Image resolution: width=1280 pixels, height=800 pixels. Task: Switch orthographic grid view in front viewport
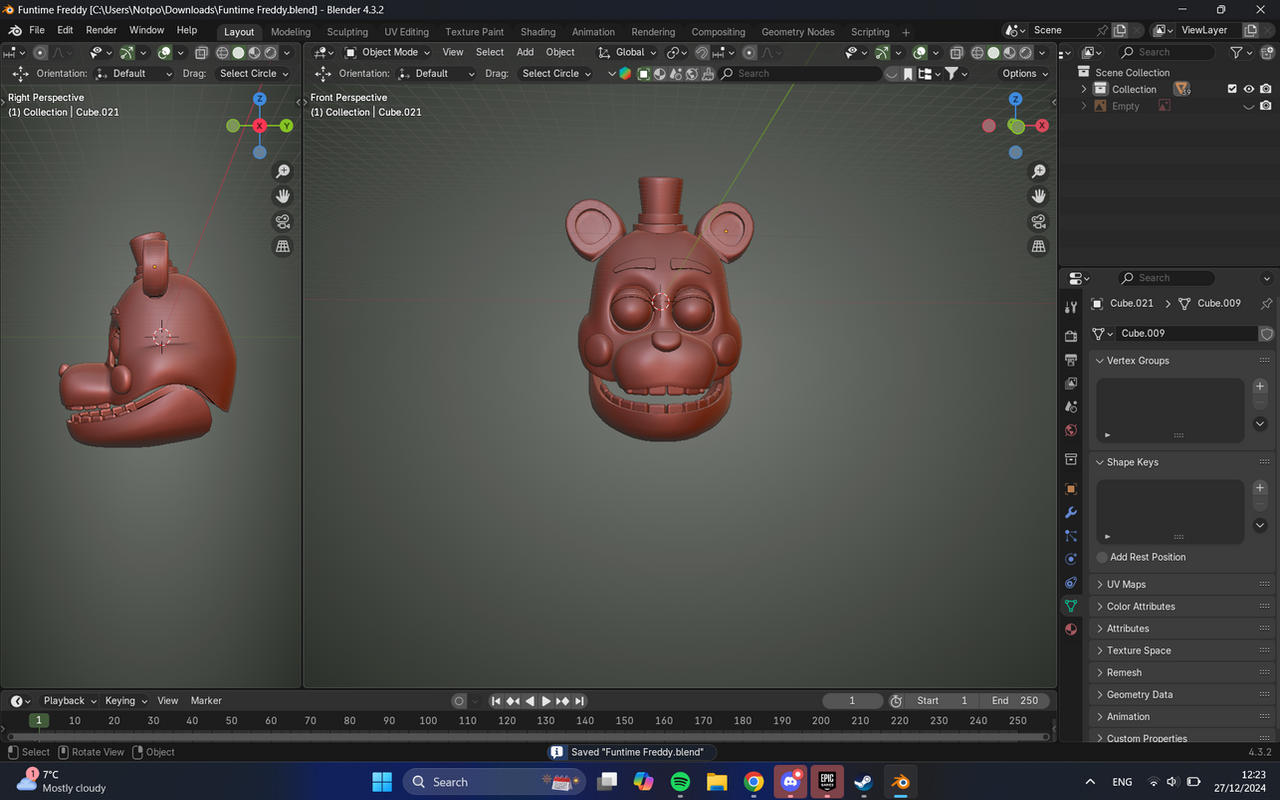(x=1039, y=246)
